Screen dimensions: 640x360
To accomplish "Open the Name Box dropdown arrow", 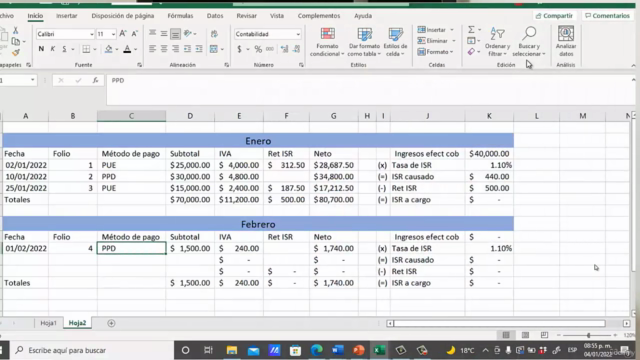I will [33, 80].
